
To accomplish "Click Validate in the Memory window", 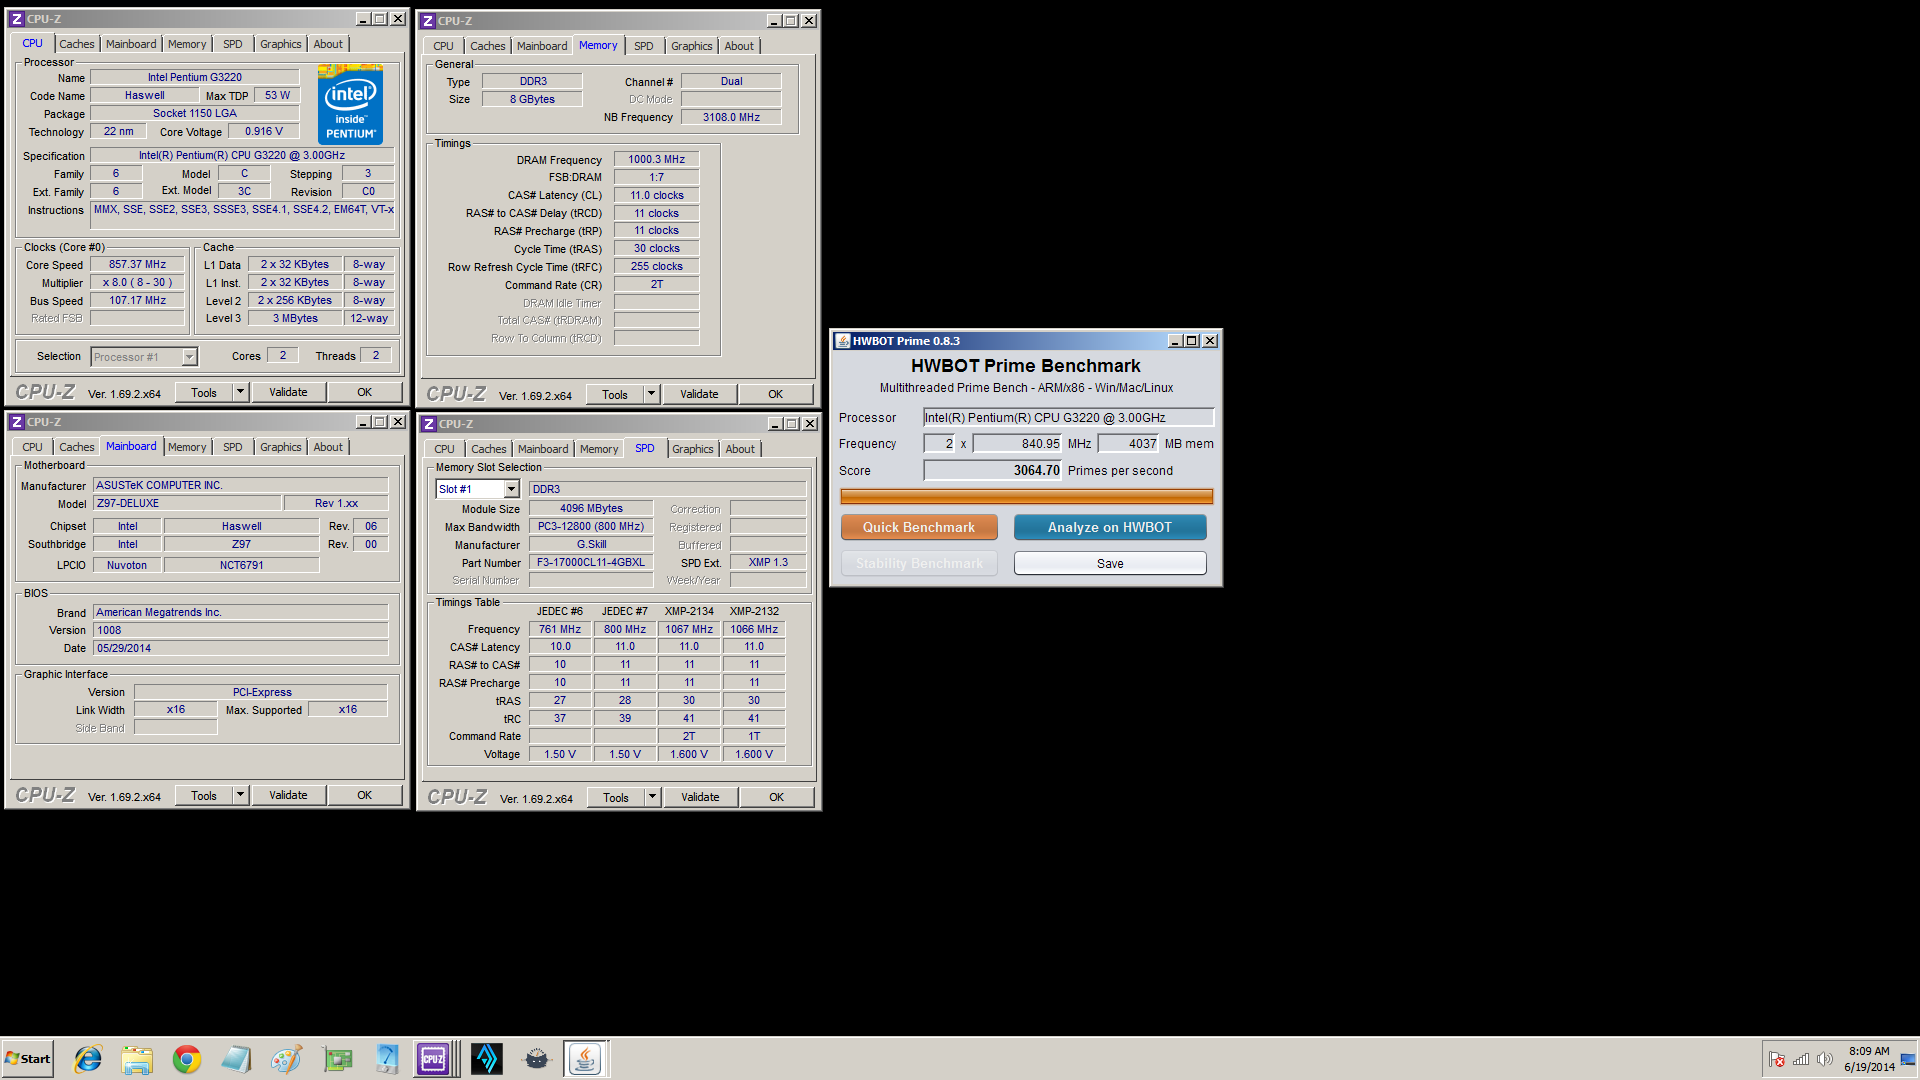I will click(699, 394).
